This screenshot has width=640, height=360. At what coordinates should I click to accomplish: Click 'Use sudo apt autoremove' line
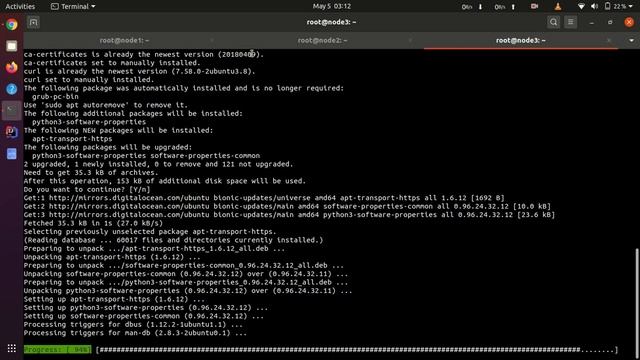tap(106, 105)
